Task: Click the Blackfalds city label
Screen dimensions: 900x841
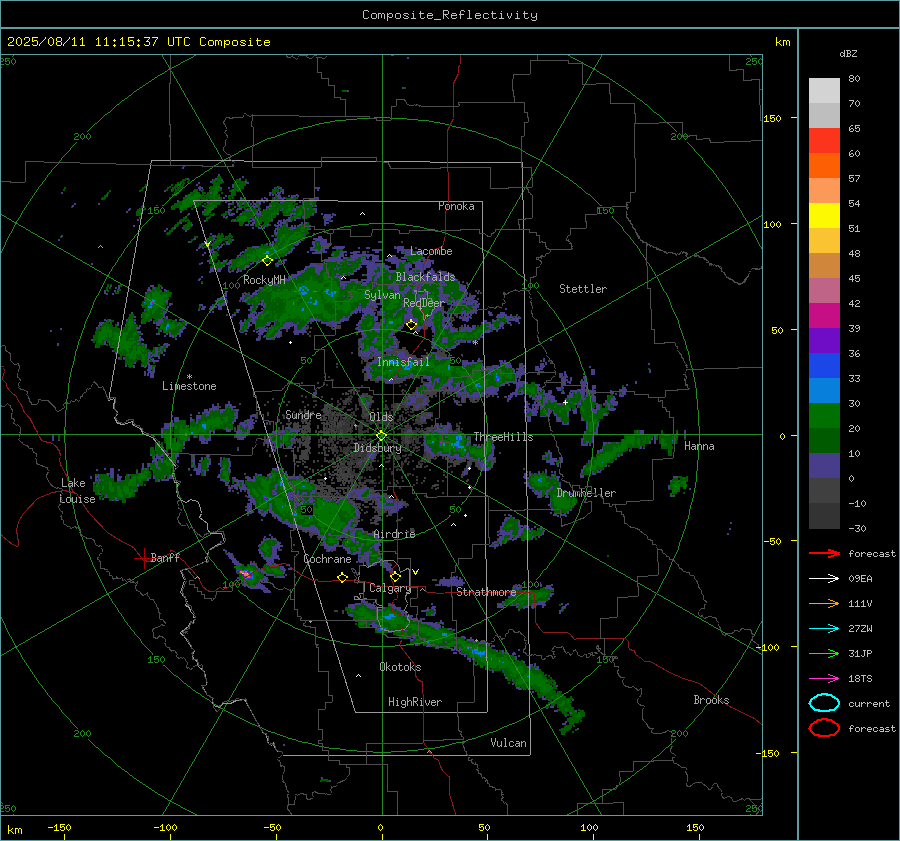Action: (x=425, y=277)
